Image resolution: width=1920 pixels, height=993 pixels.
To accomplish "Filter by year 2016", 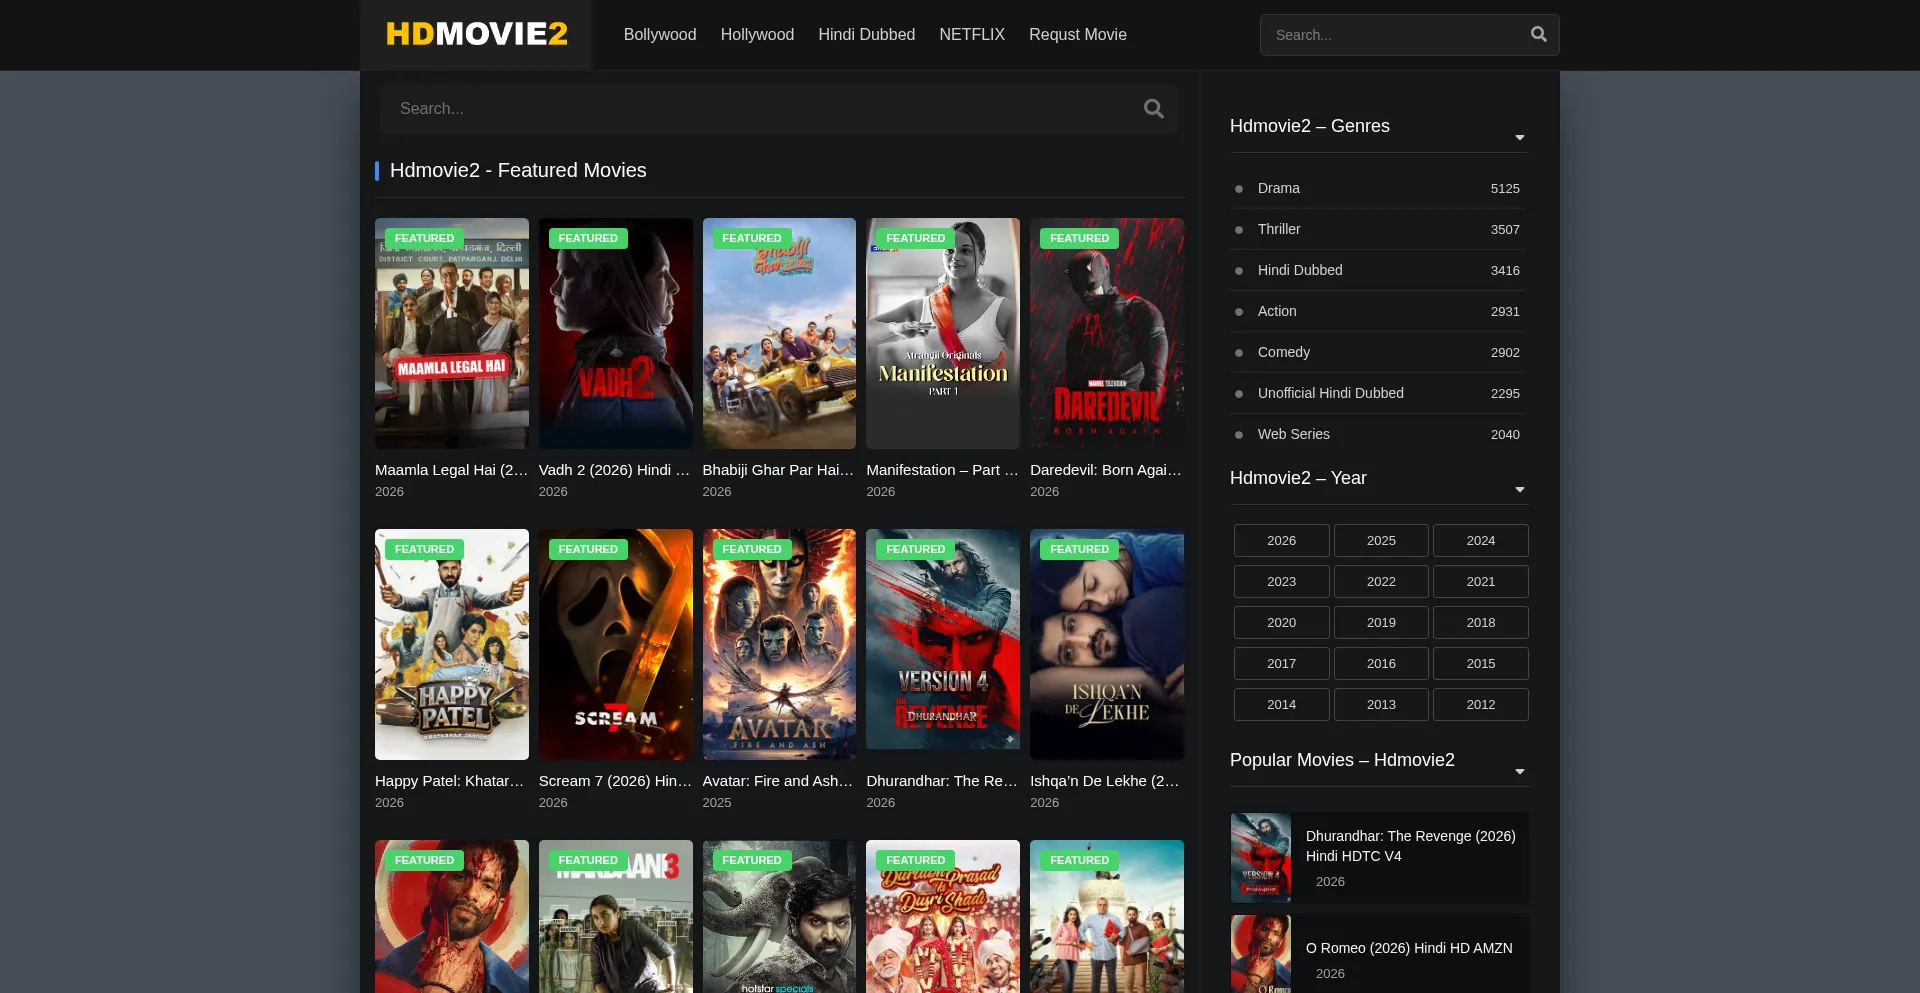I will [1381, 663].
